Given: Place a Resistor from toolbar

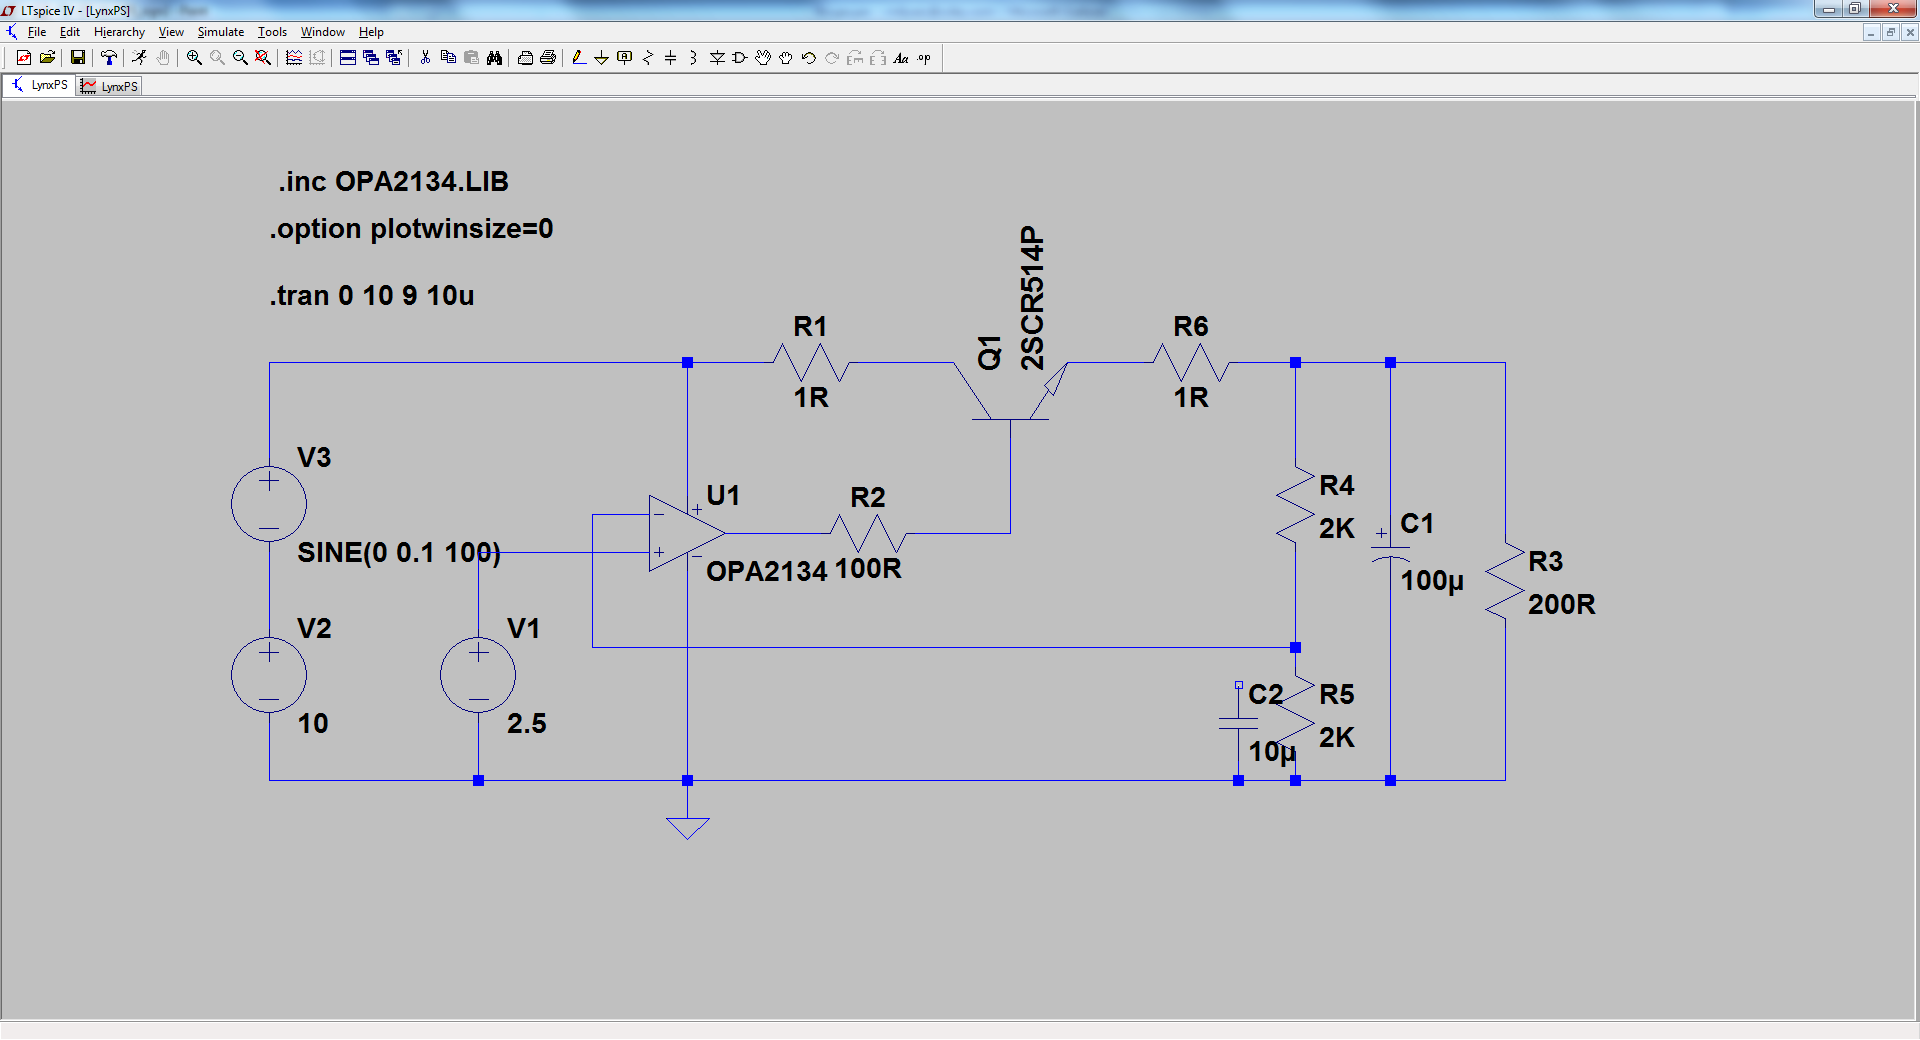Looking at the screenshot, I should point(648,58).
